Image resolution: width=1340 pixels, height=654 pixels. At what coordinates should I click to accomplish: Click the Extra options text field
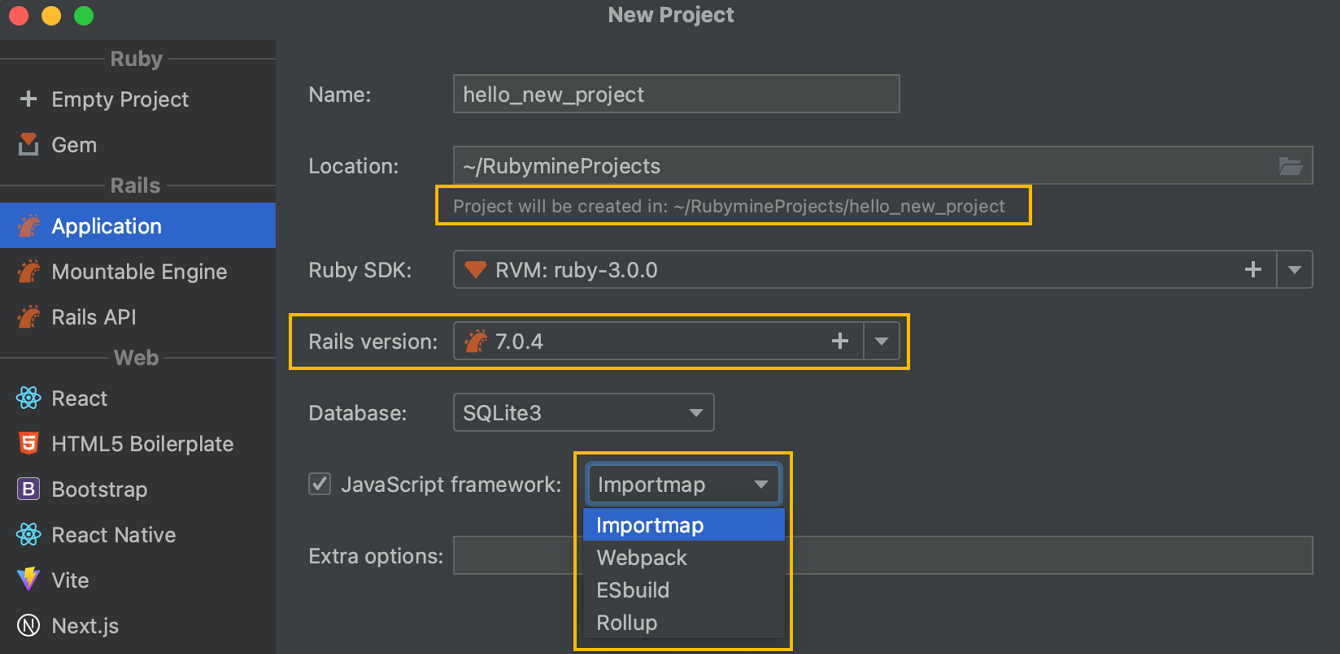coord(1050,555)
